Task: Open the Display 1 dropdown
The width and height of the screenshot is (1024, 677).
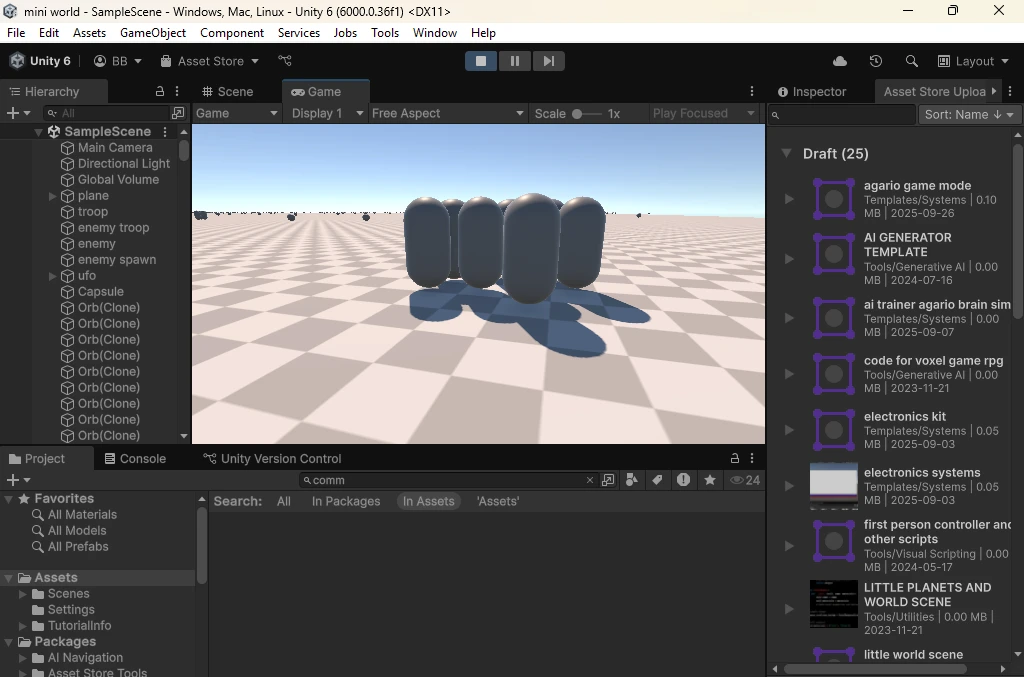Action: click(326, 113)
